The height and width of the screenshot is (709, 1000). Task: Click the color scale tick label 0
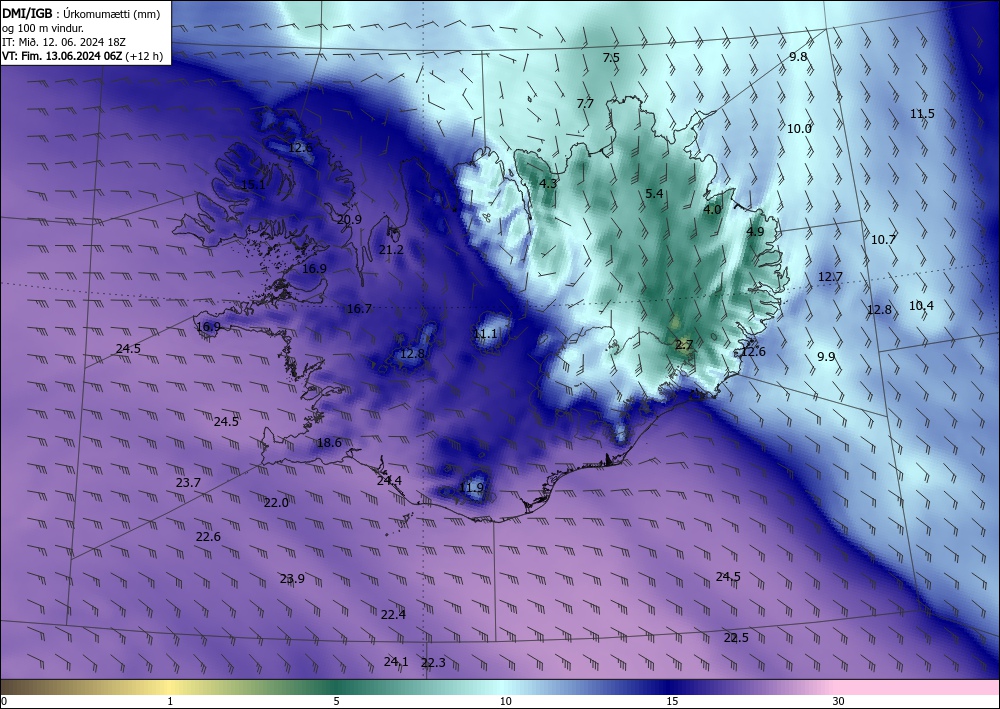pyautogui.click(x=4, y=702)
